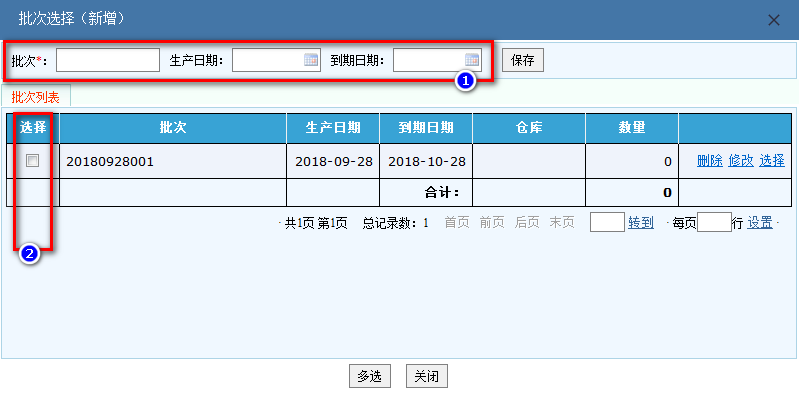The image size is (799, 399).
Task: Click the 批次 column header
Action: tap(173, 128)
